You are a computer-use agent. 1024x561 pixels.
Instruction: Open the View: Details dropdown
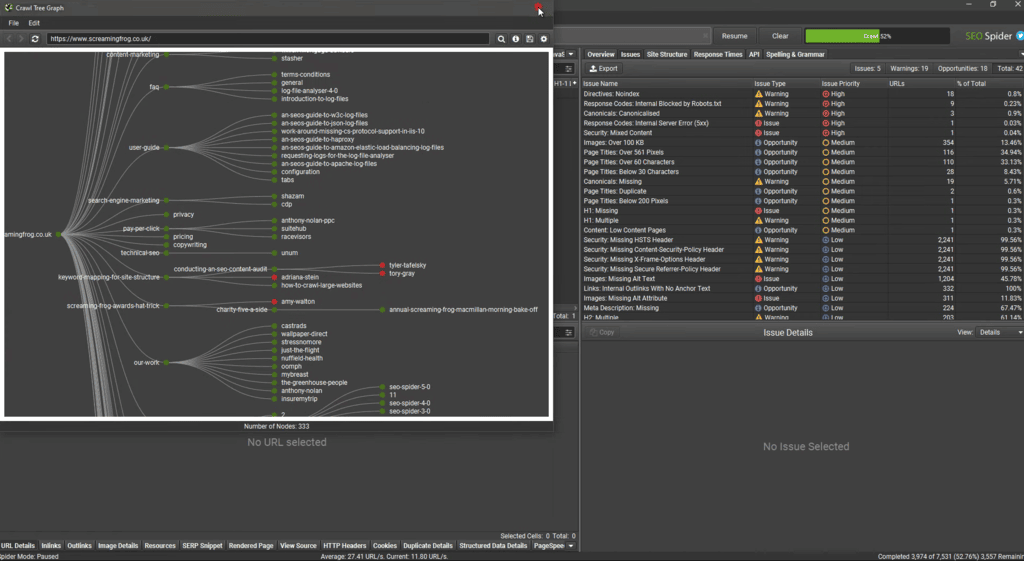999,332
